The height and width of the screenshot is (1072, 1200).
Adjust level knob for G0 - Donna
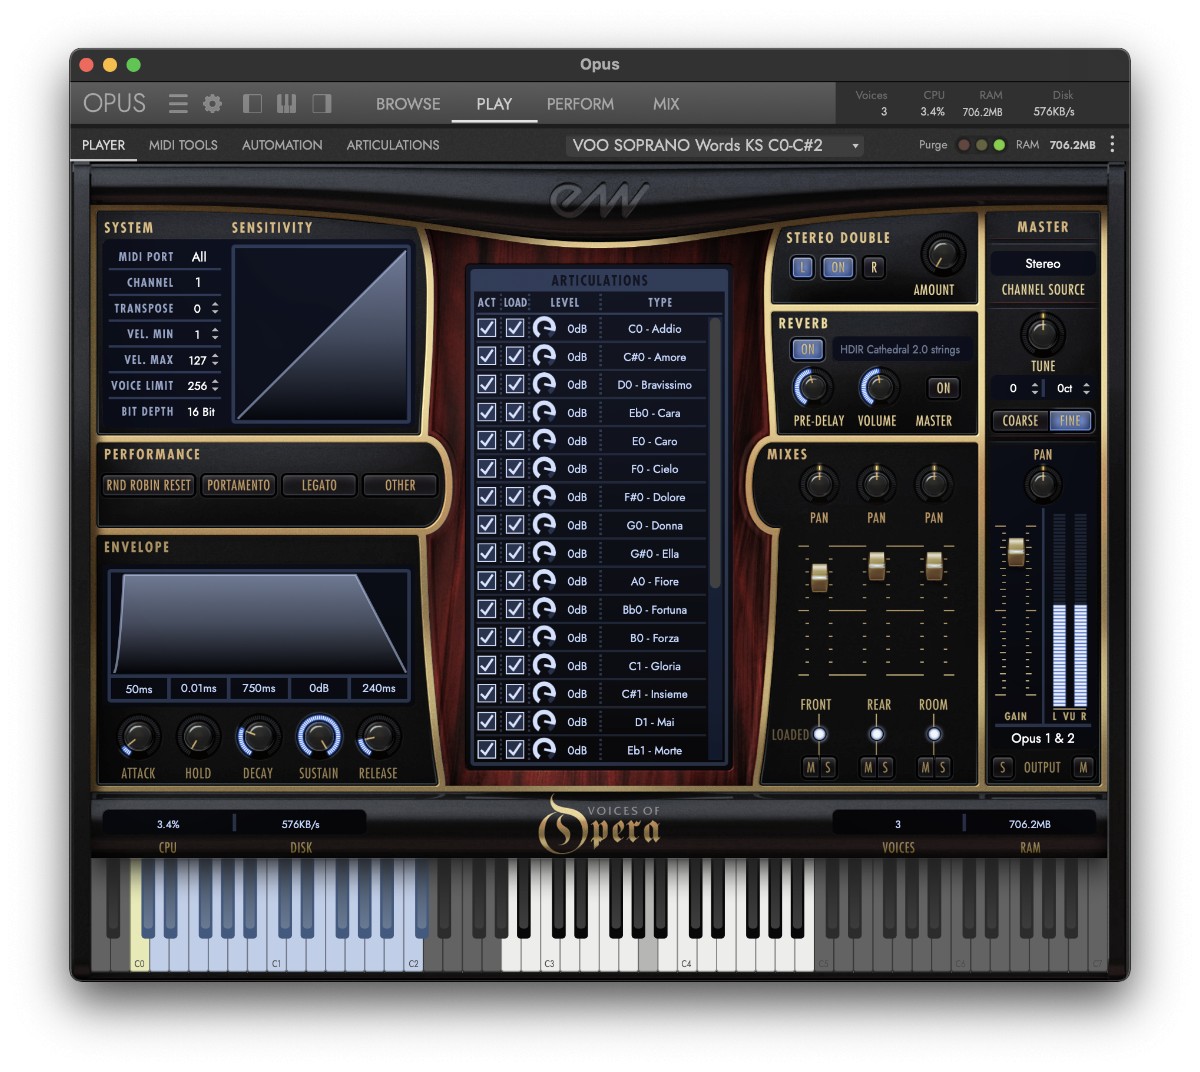pos(544,524)
